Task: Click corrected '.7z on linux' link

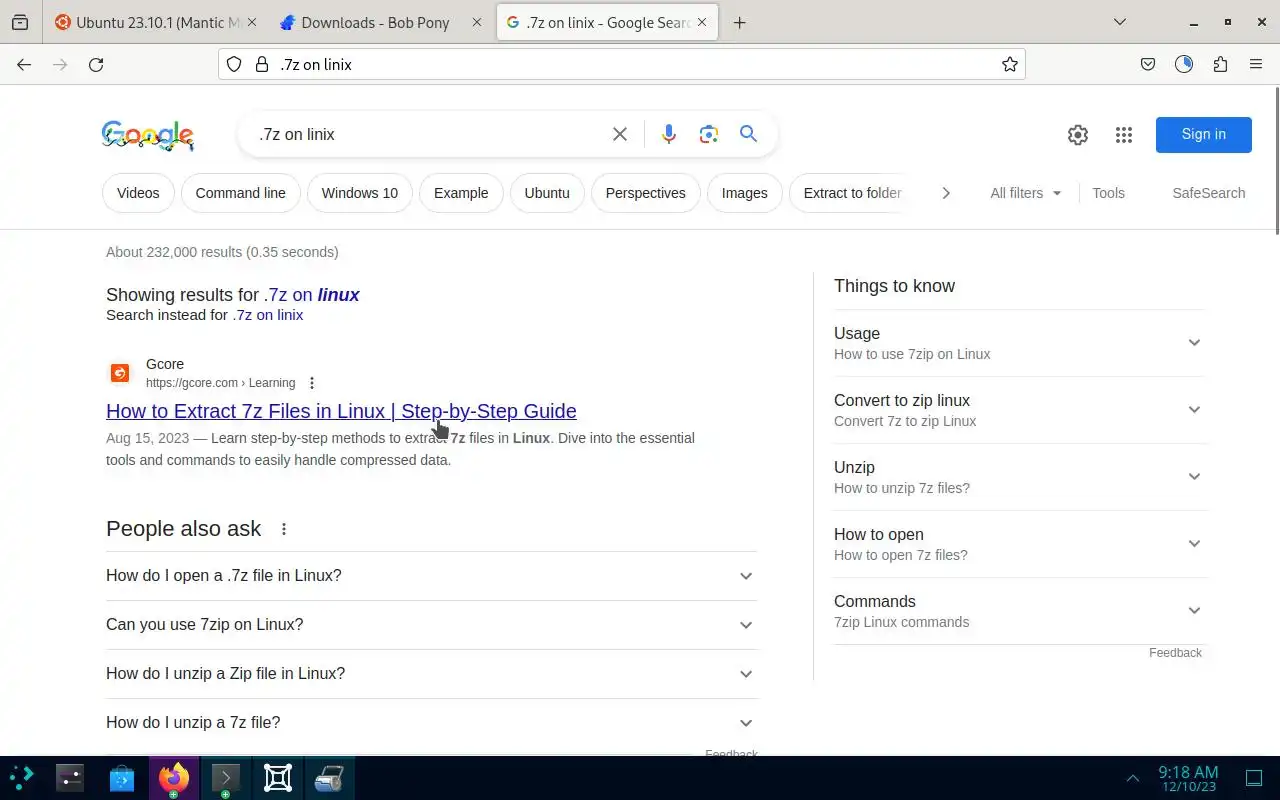Action: [311, 295]
